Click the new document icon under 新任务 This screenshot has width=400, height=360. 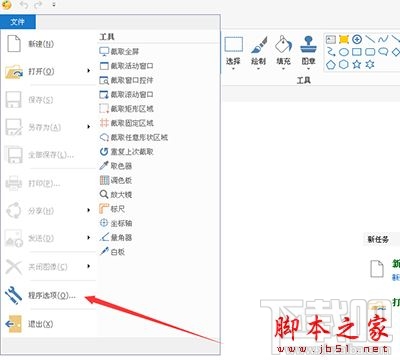pyautogui.click(x=377, y=269)
